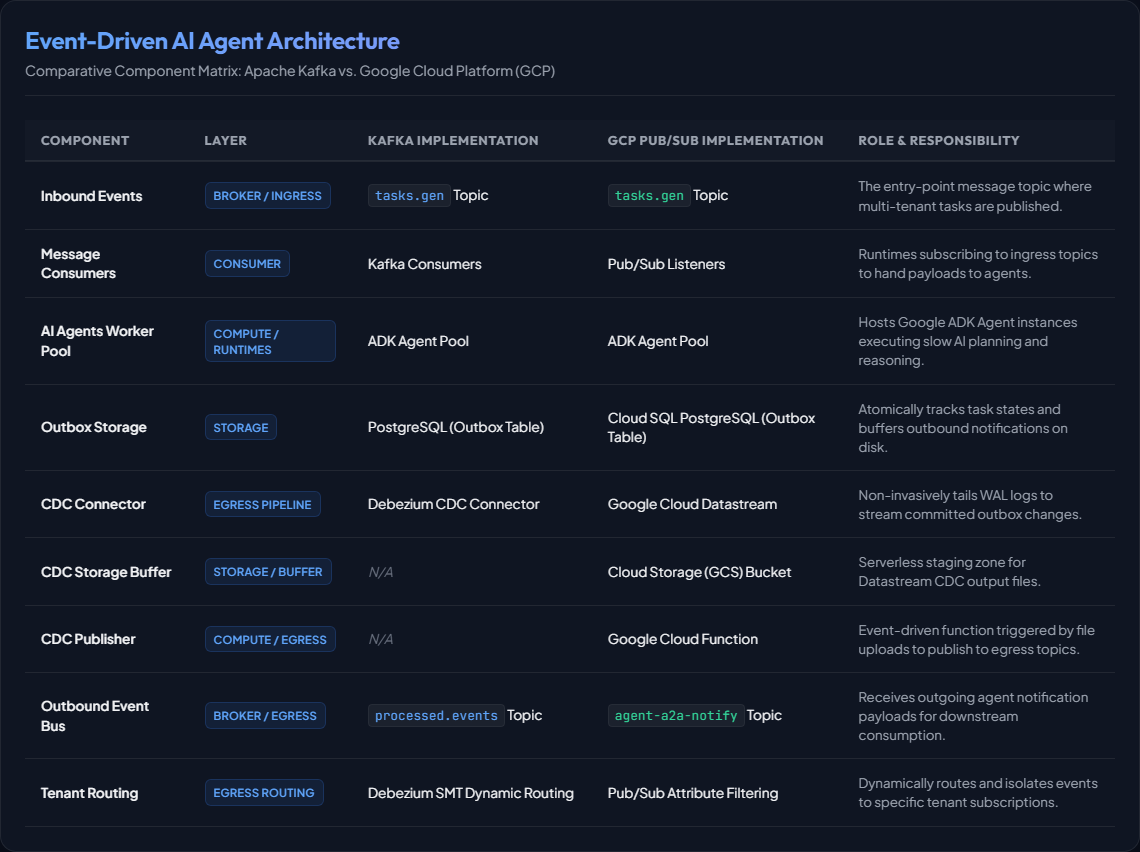Click the 'Pub/Sub Attribute Filtering' cell
1140x852 pixels.
[693, 793]
